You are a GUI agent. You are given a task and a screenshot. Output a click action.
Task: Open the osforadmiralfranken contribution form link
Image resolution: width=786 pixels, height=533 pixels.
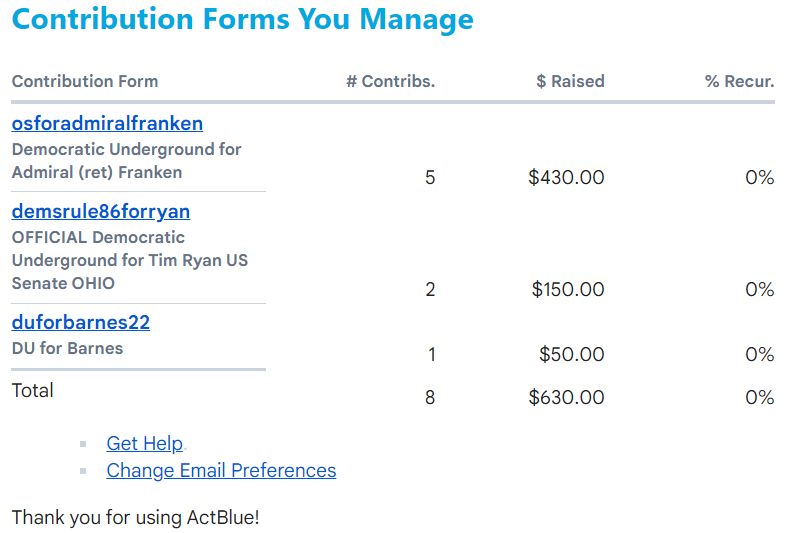(x=107, y=124)
